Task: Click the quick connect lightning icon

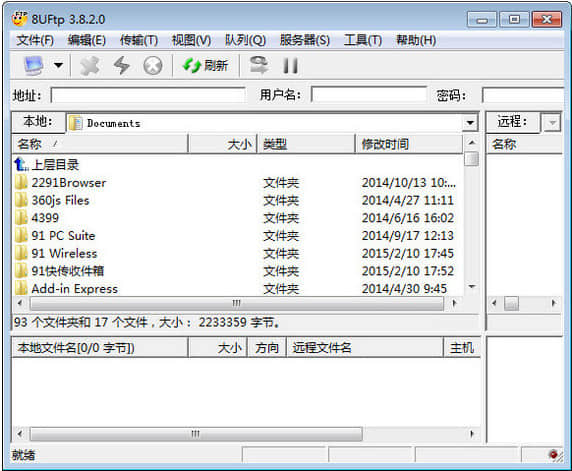Action: click(x=121, y=66)
